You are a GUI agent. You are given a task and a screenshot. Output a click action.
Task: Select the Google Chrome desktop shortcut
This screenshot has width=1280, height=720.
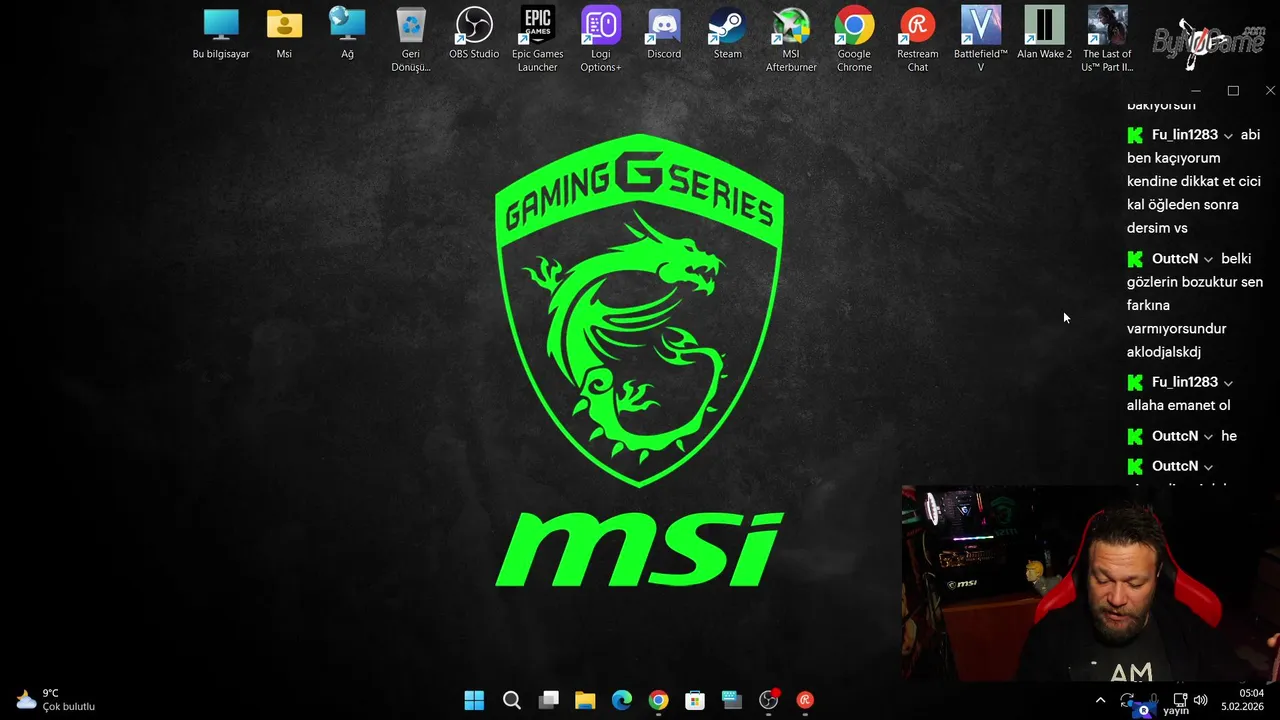coord(854,40)
